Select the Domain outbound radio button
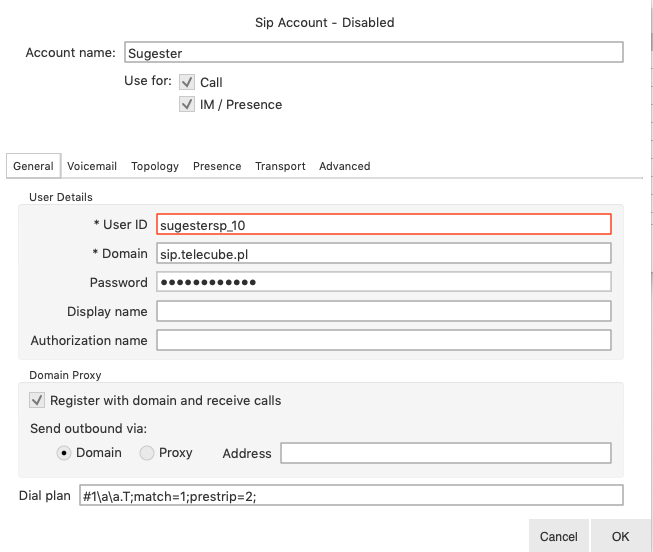The height and width of the screenshot is (552, 653). point(65,453)
